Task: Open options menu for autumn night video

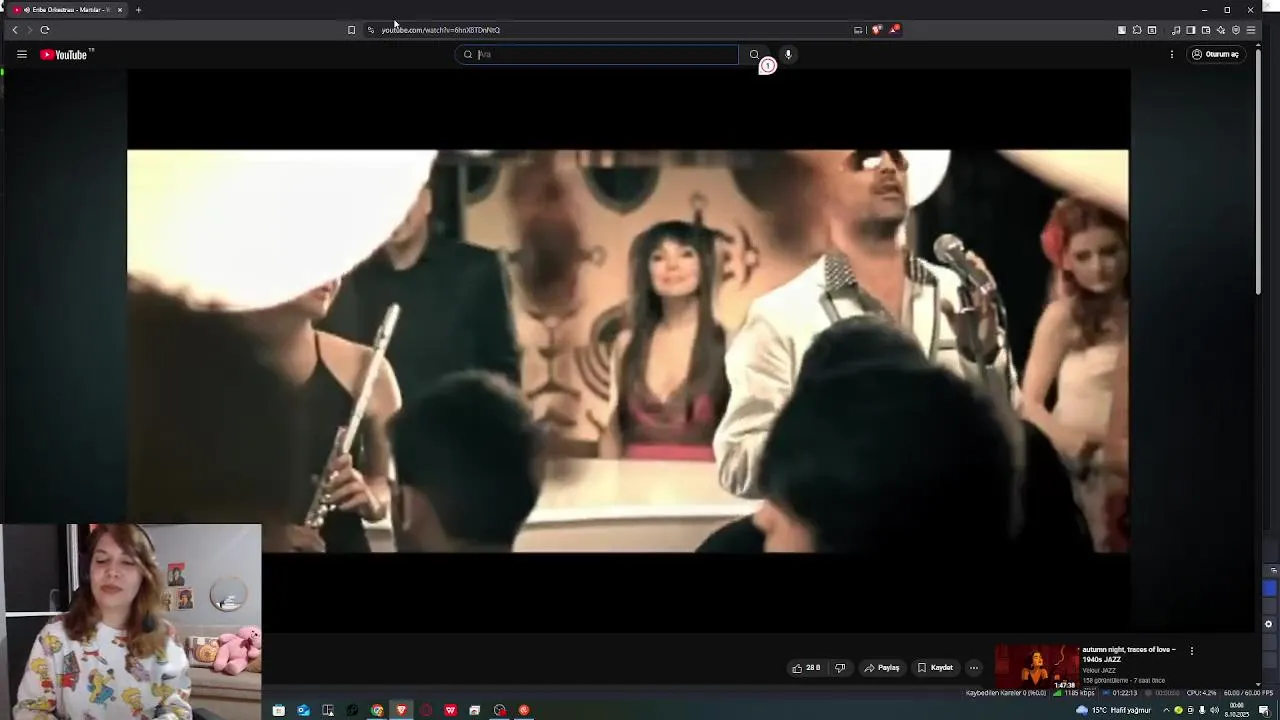Action: click(x=1191, y=651)
